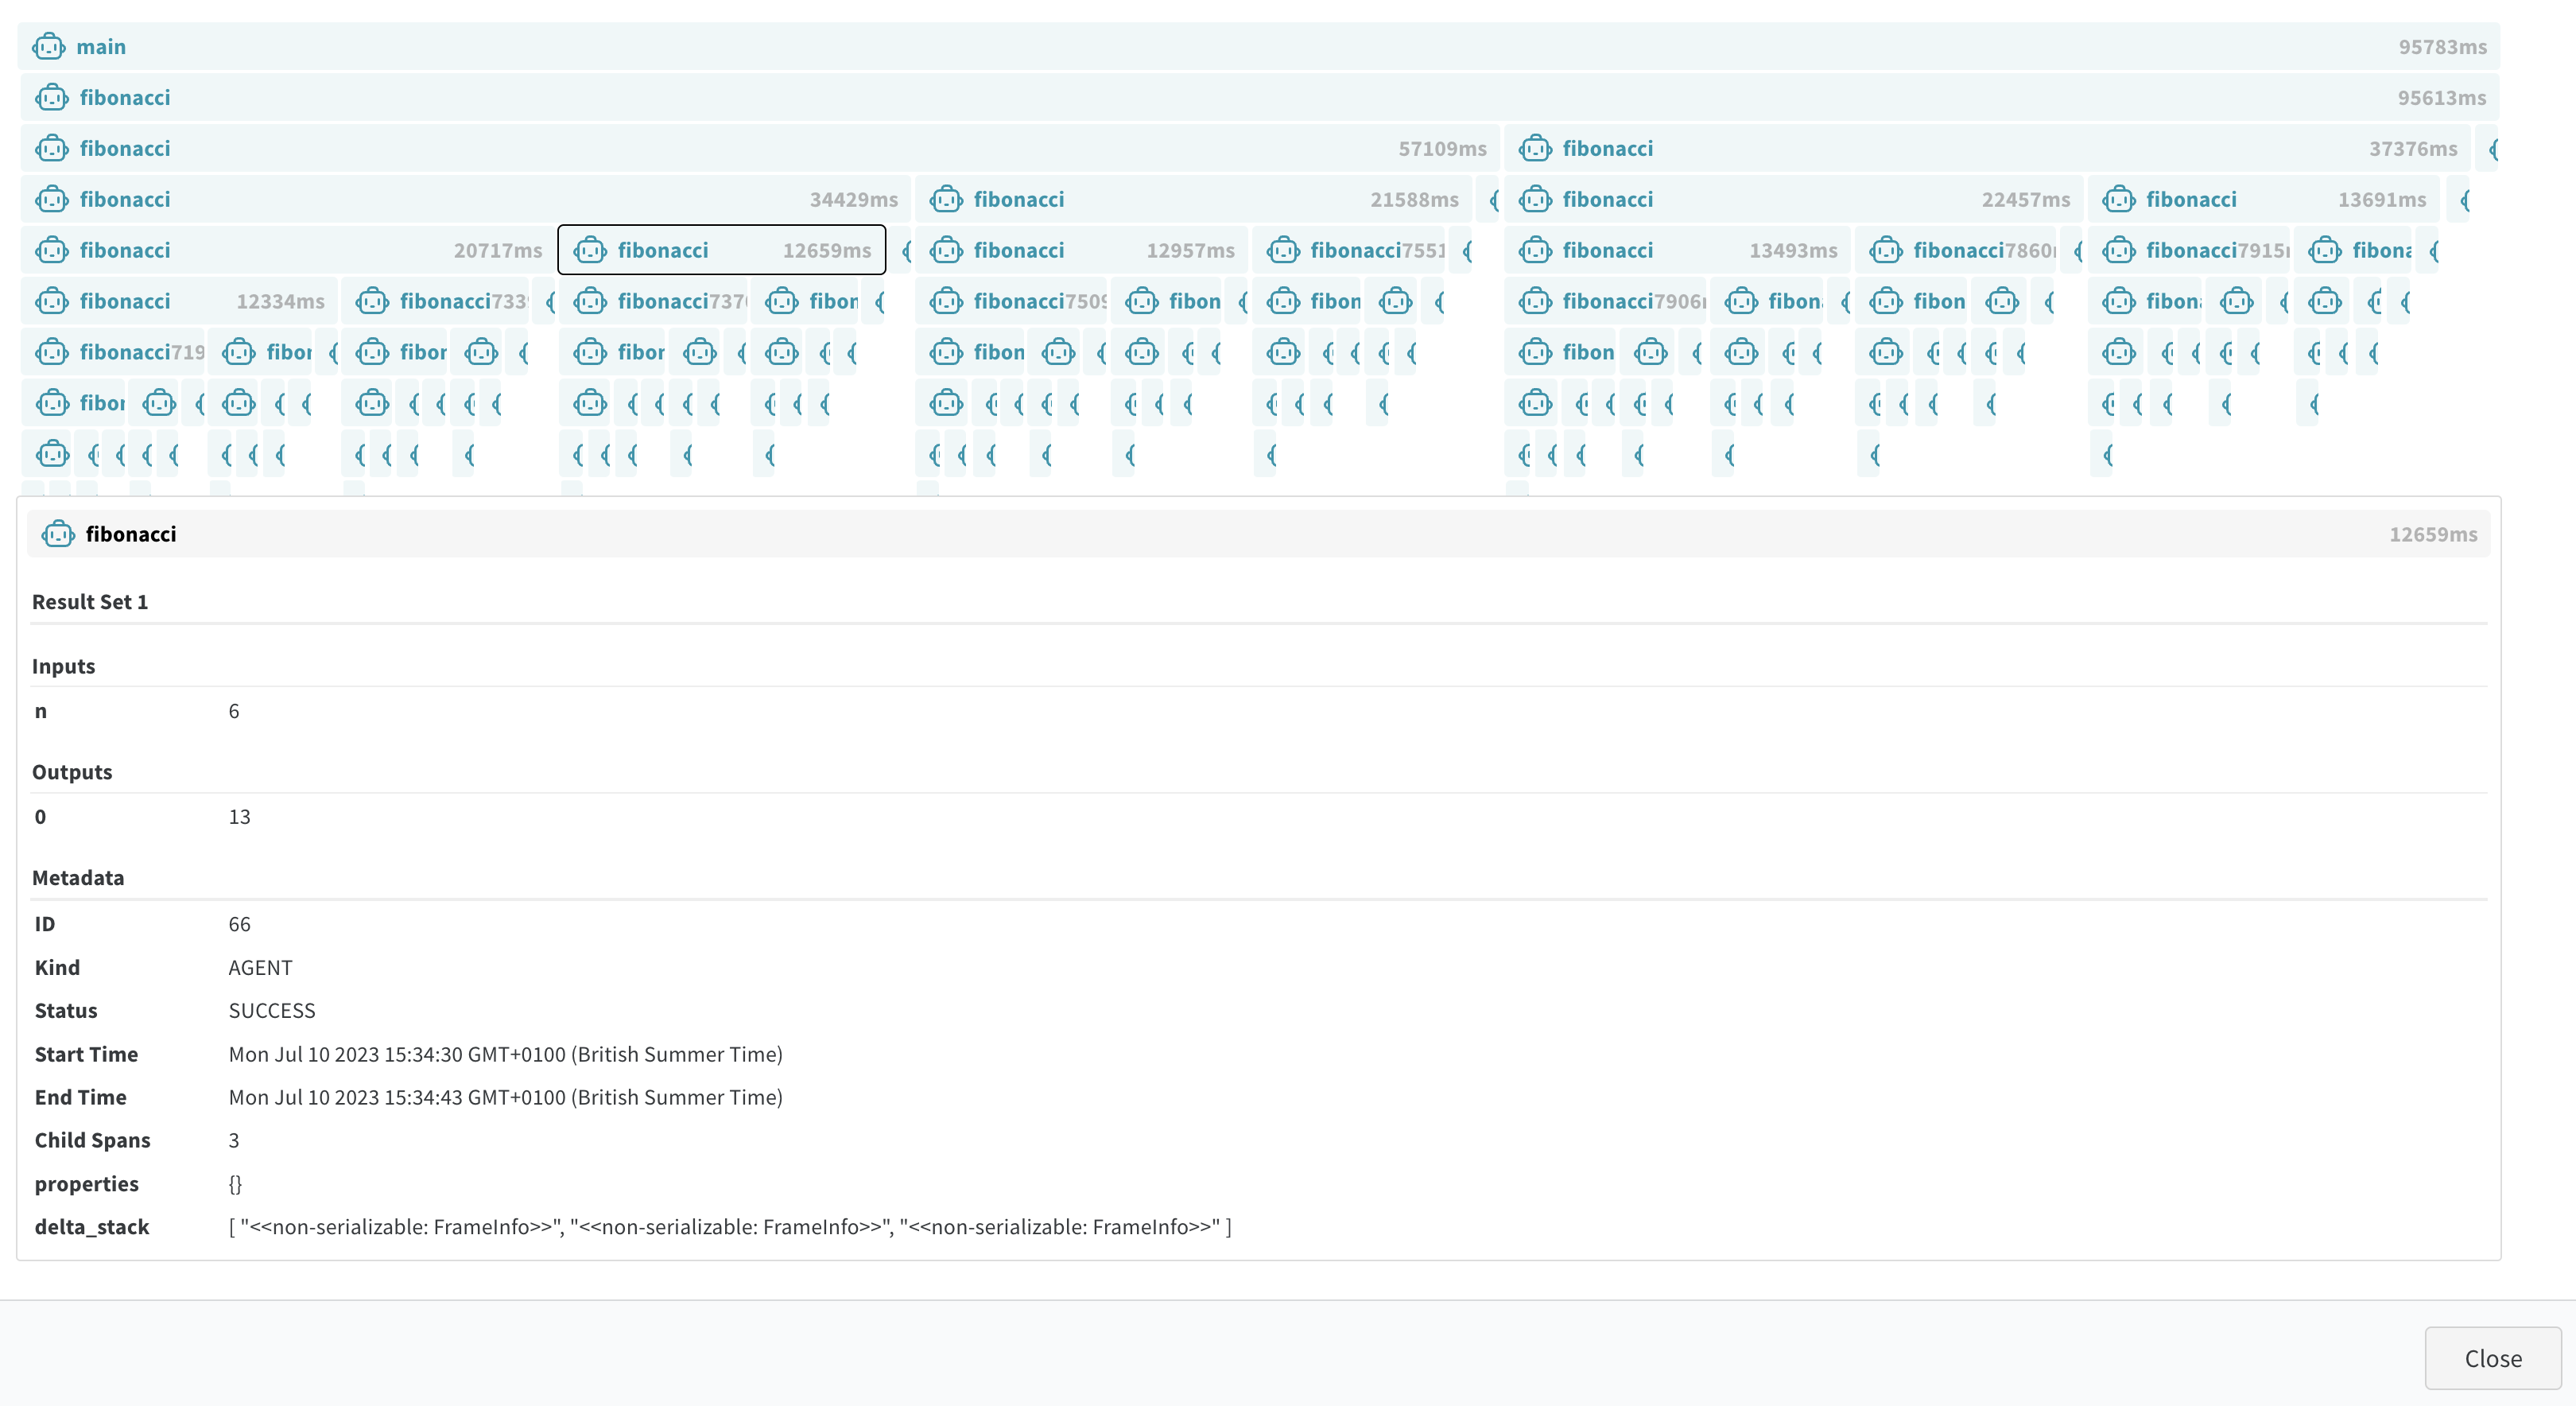The height and width of the screenshot is (1406, 2576).
Task: Click the robot icon on the 22457ms fibonacci span
Action: pos(1536,199)
